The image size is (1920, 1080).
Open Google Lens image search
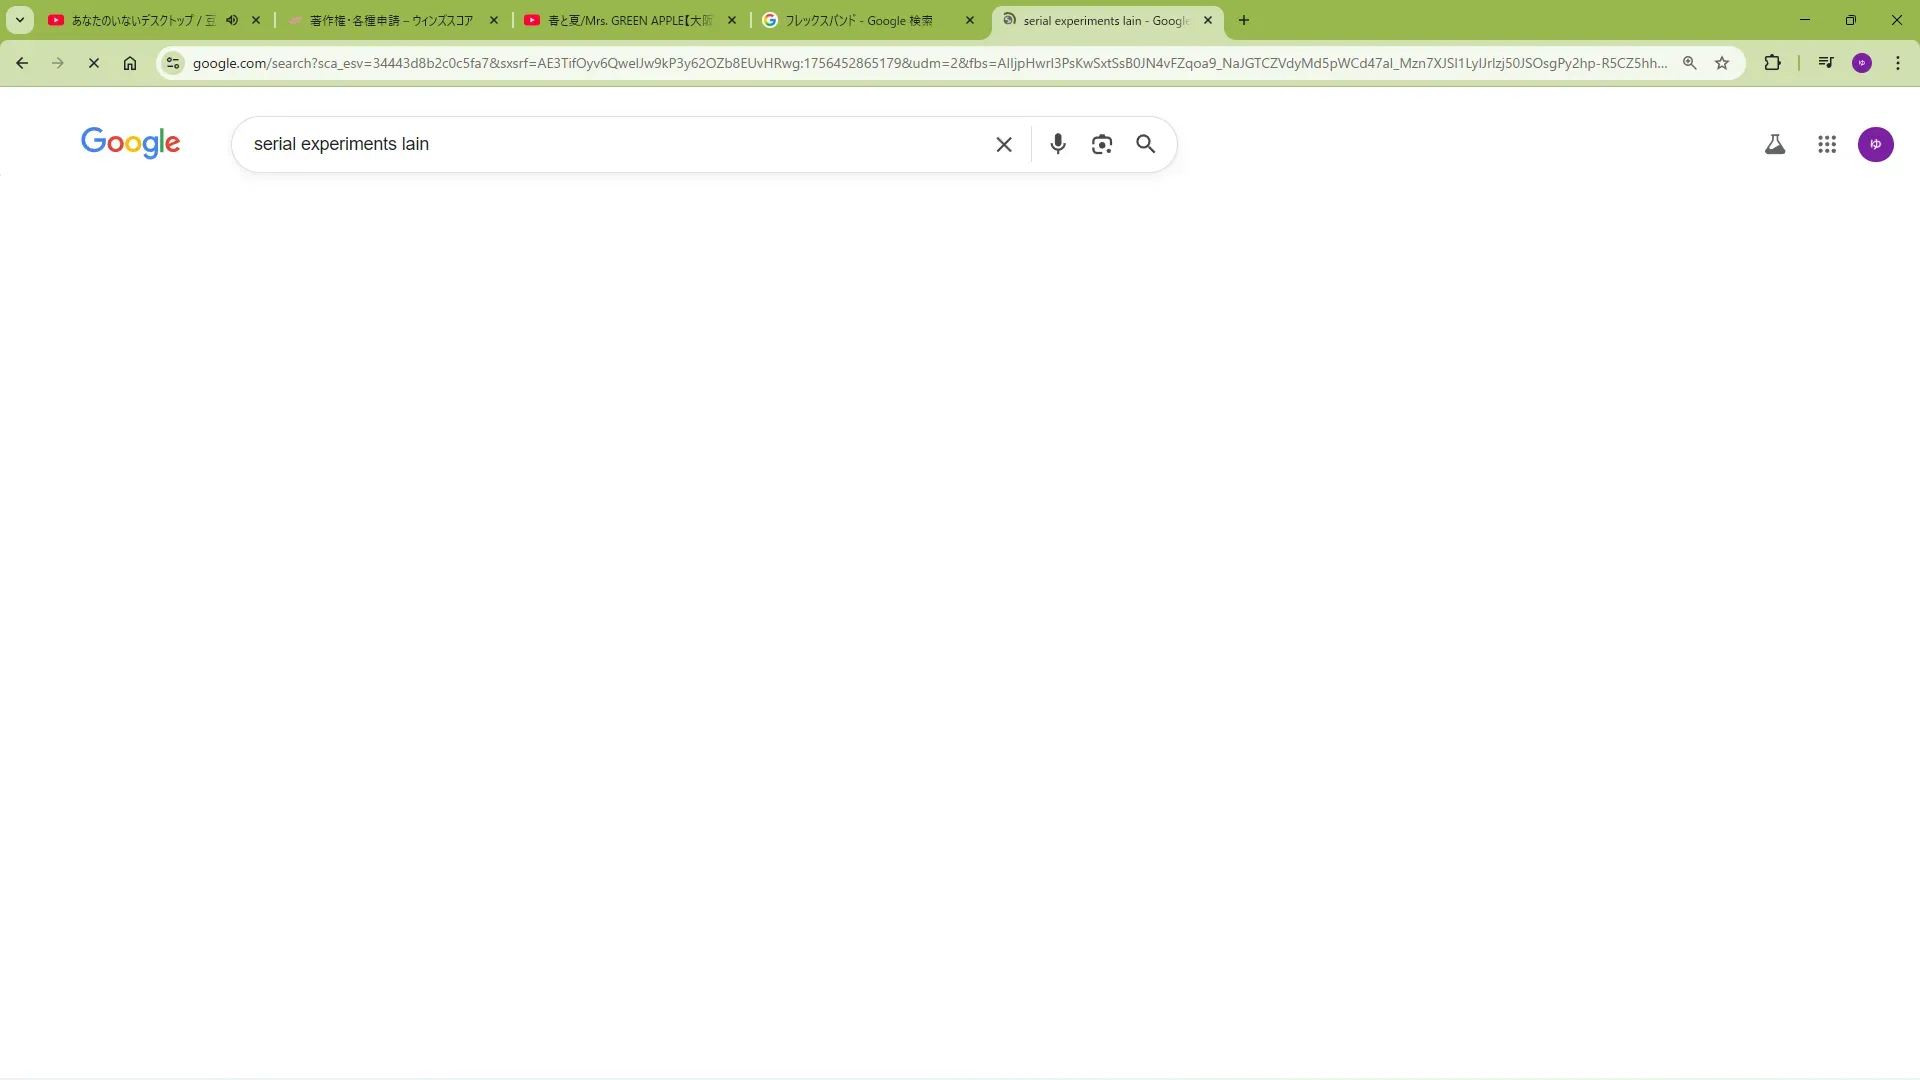[x=1101, y=144]
